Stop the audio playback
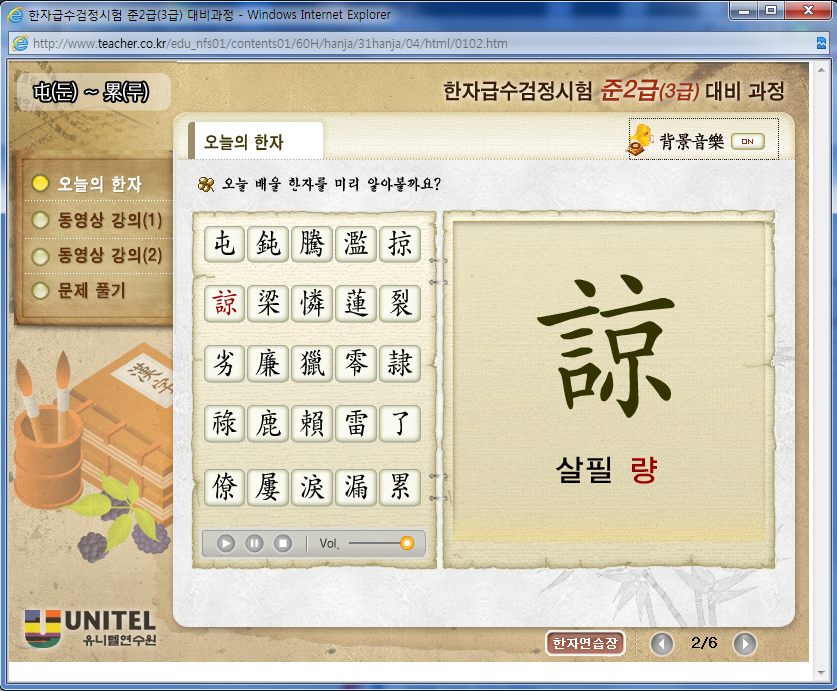Viewport: 837px width, 691px height. [x=283, y=544]
